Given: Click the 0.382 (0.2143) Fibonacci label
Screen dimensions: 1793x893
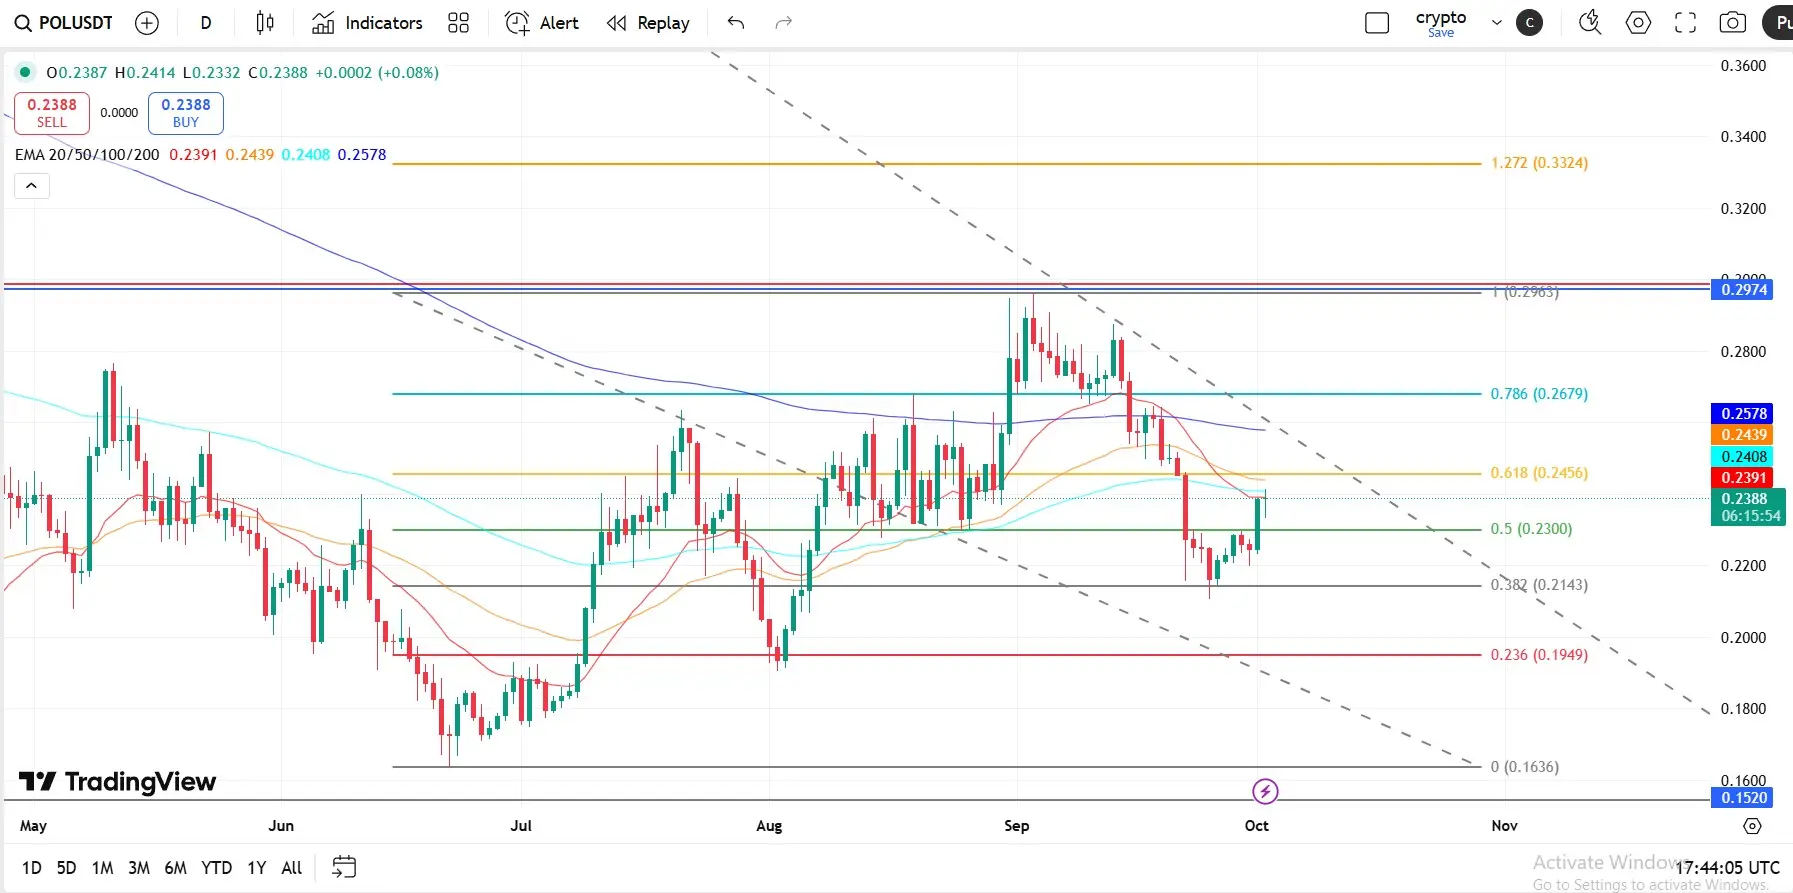Looking at the screenshot, I should click(x=1539, y=585).
